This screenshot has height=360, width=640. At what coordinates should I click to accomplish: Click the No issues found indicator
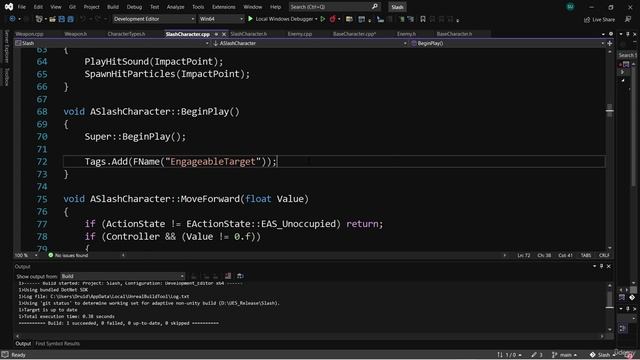pyautogui.click(x=68, y=256)
